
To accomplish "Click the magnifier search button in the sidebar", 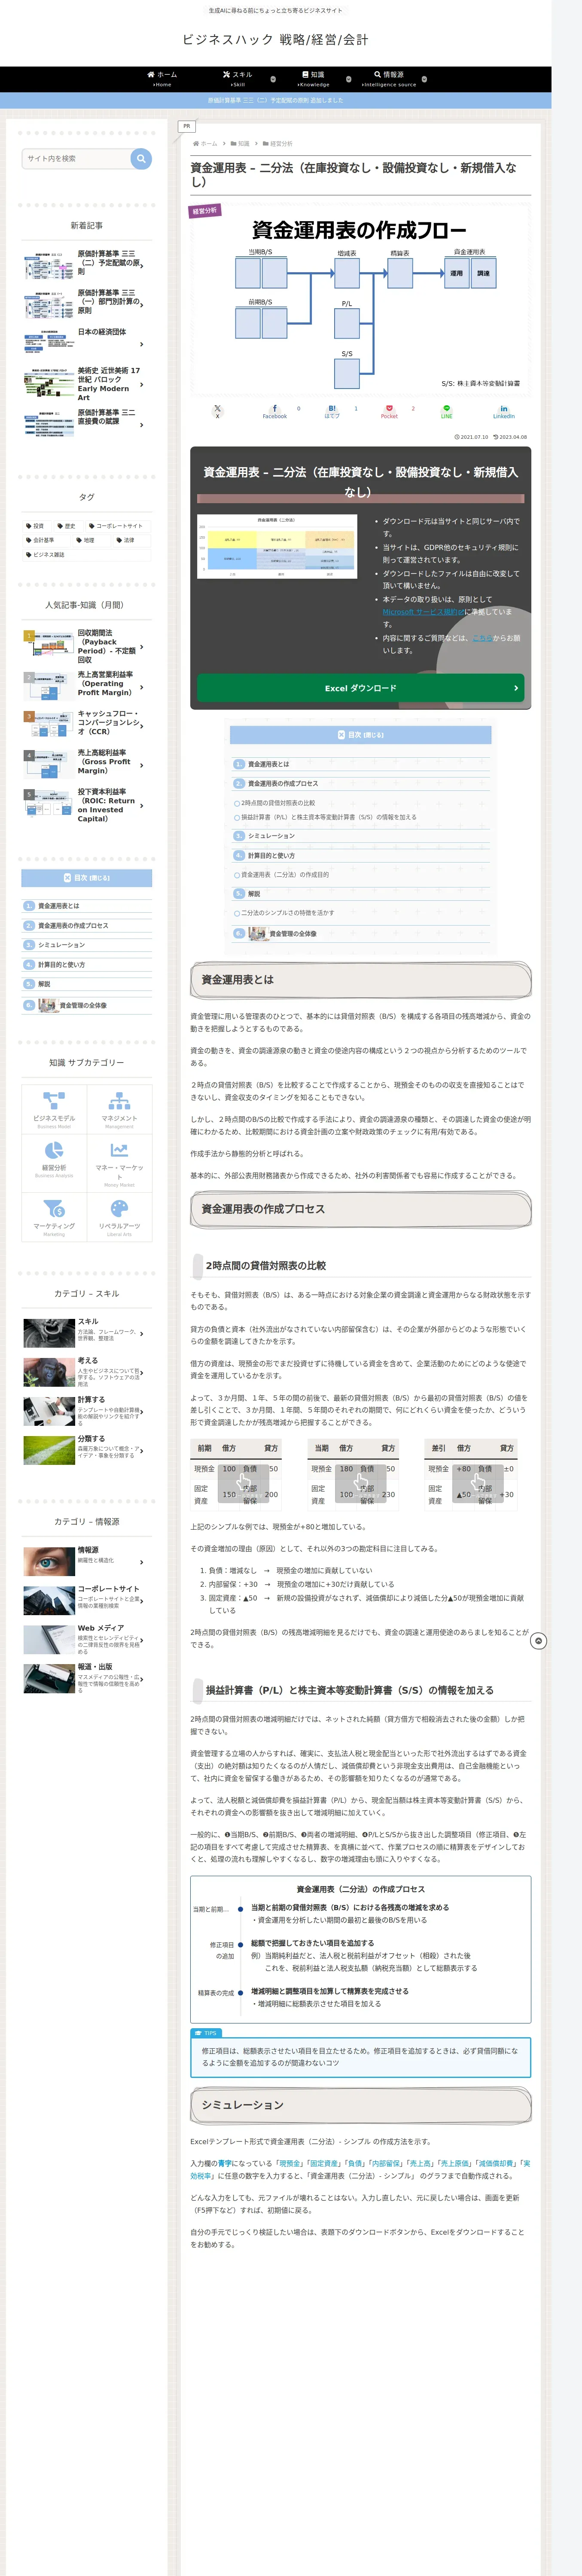I will click(141, 158).
